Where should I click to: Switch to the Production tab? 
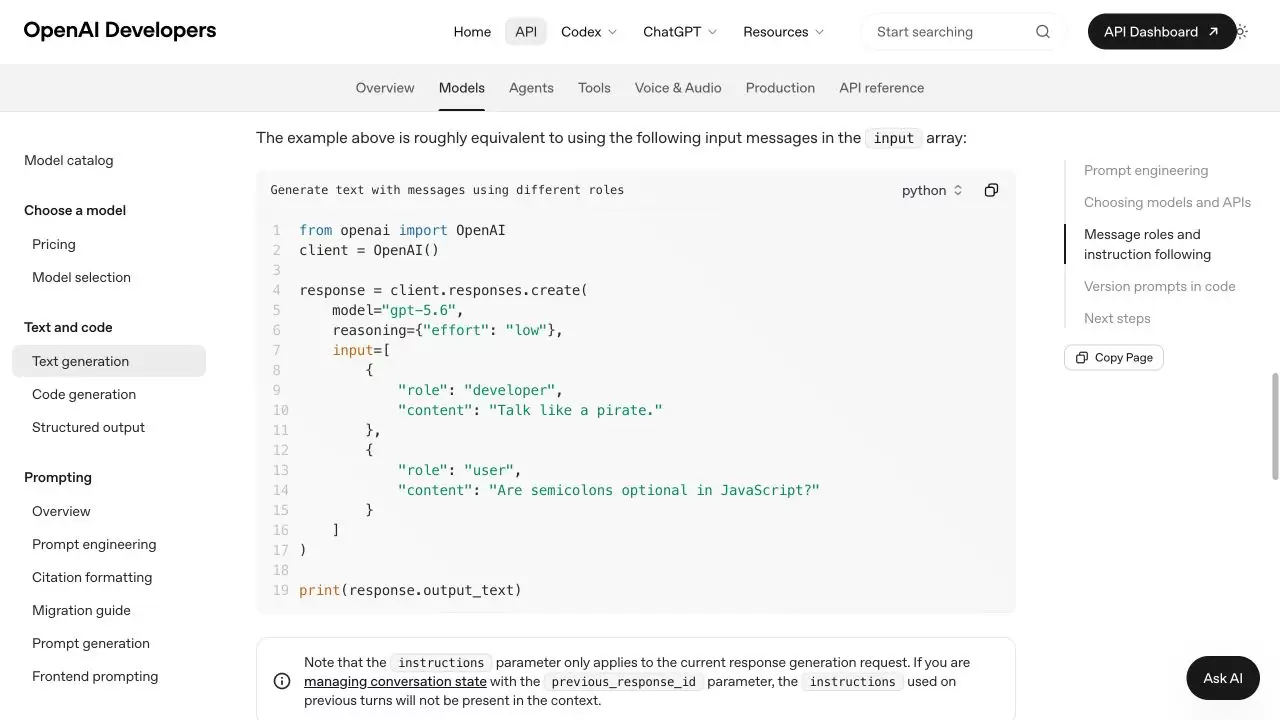780,88
